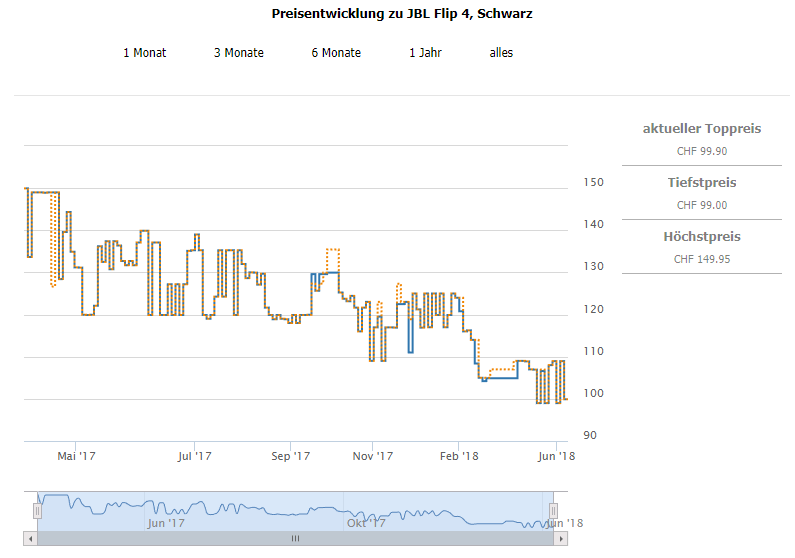Click the 'aktueller Toppreis' heading
795x558 pixels.
pos(701,129)
